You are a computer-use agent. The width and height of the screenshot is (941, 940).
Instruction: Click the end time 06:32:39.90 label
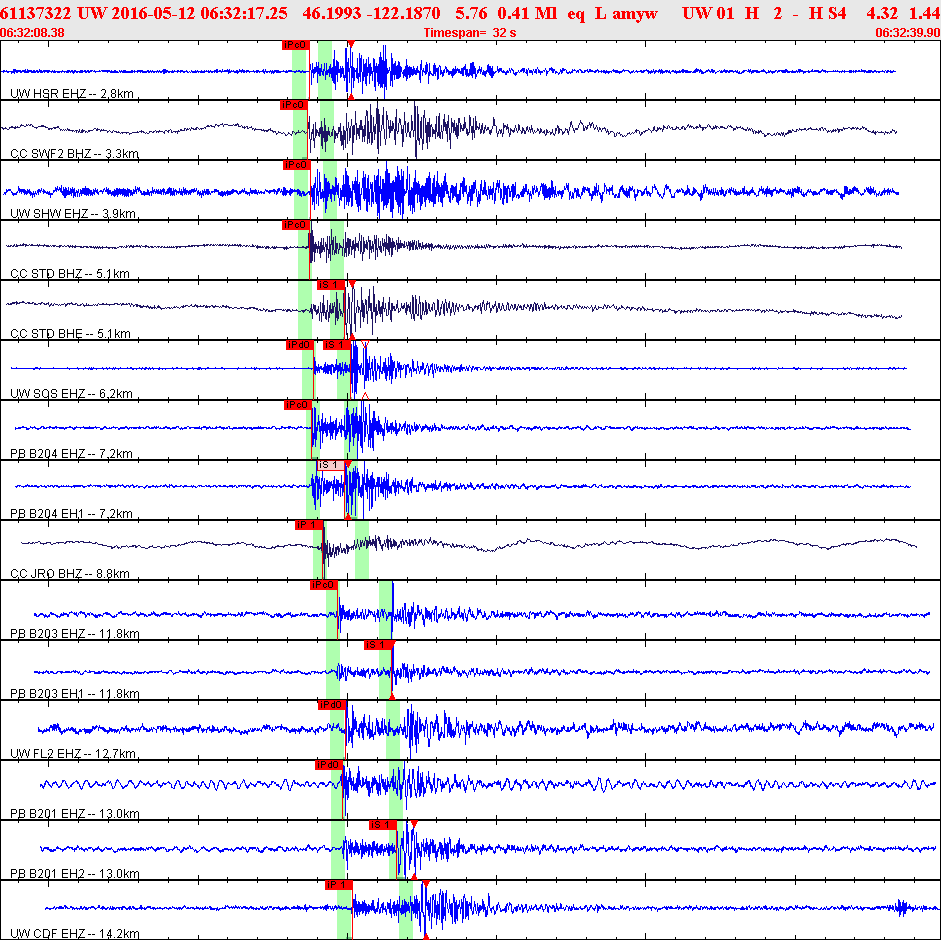pos(907,32)
